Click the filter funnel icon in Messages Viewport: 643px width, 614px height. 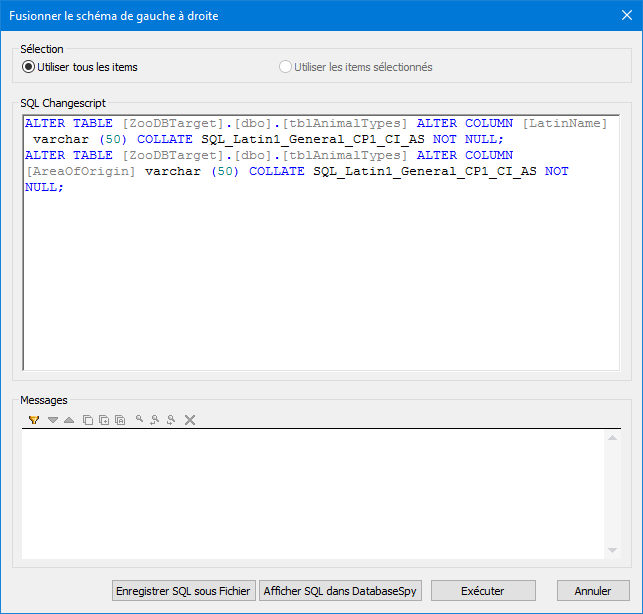coord(34,420)
